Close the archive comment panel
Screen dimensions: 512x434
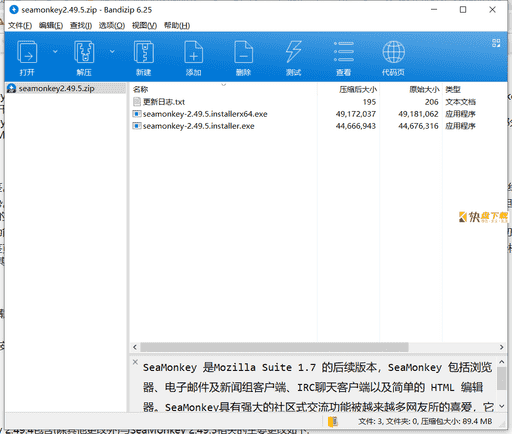pos(135,362)
